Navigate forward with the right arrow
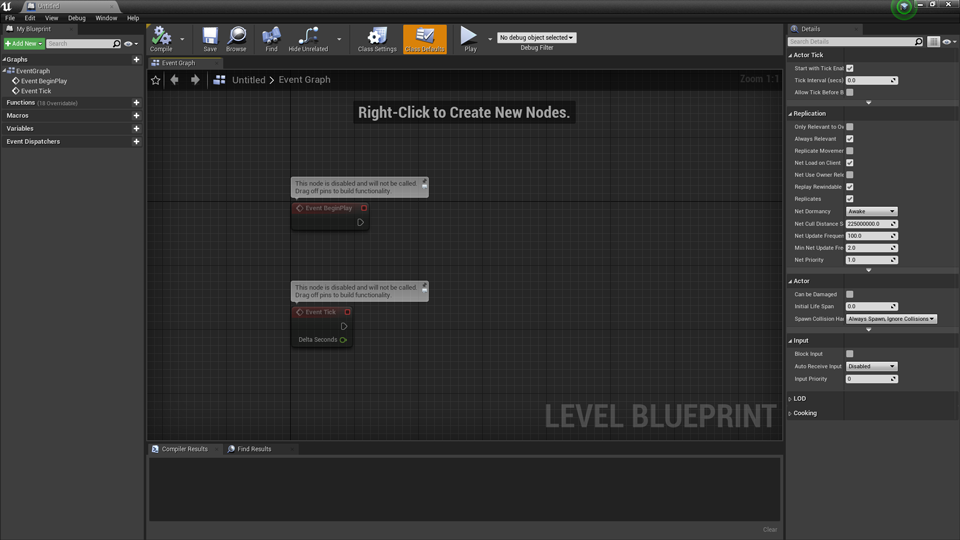The height and width of the screenshot is (540, 960). tap(195, 80)
